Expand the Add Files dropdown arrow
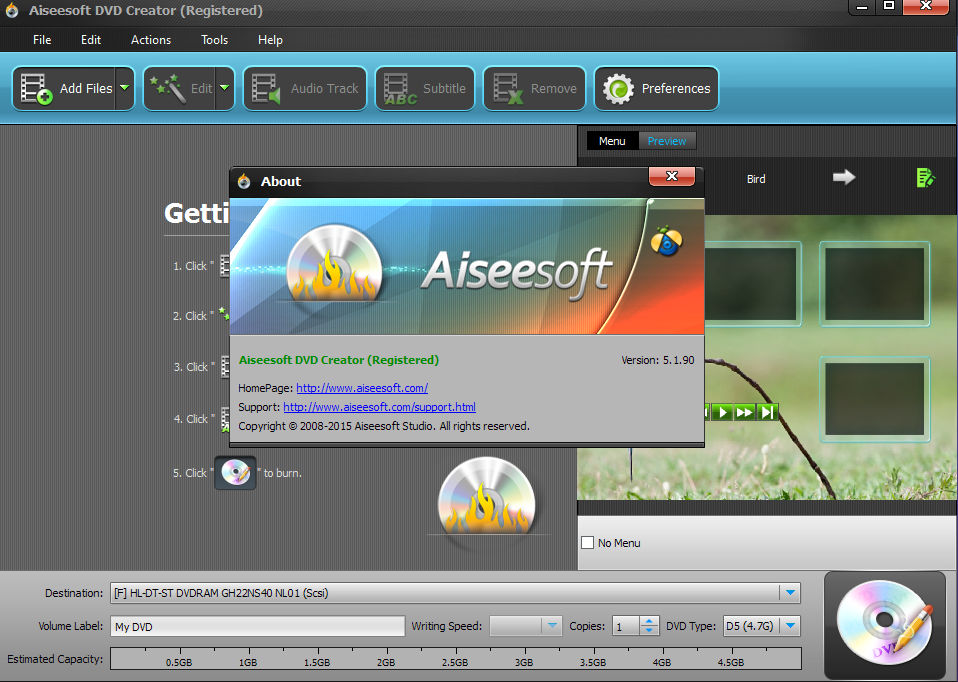Viewport: 958px width, 682px height. click(x=125, y=89)
